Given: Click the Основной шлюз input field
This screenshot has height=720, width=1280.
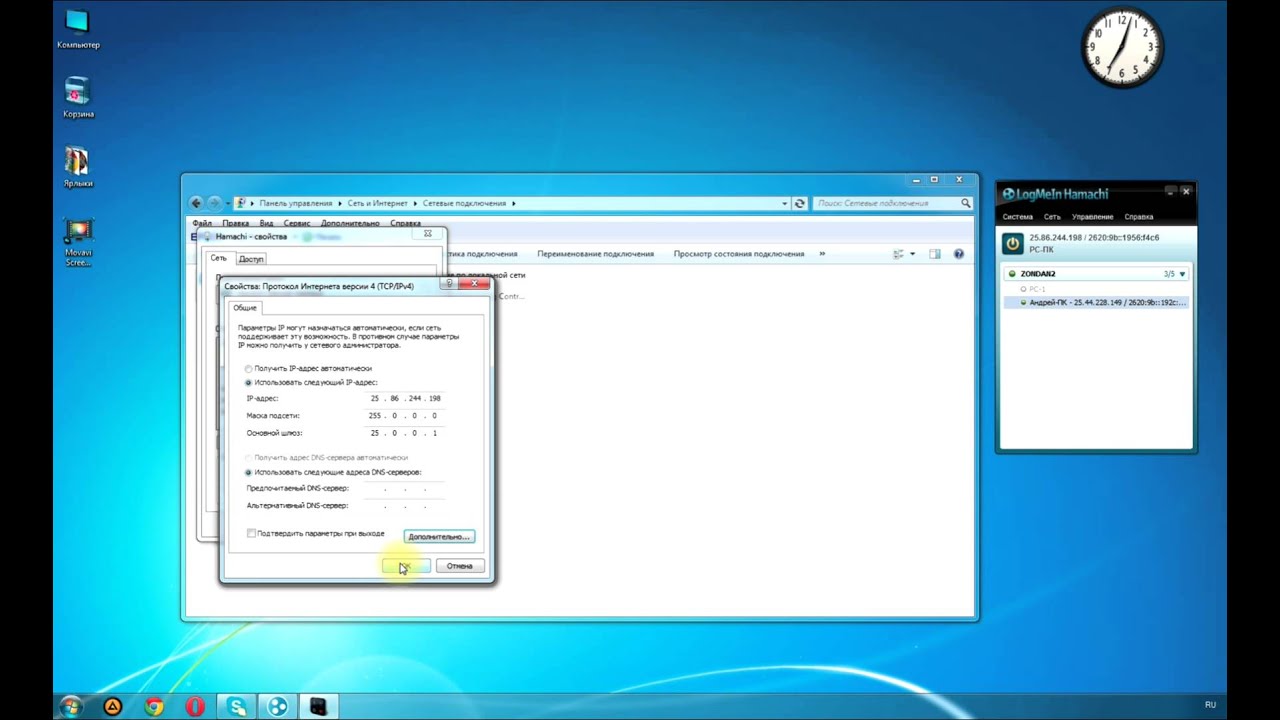Looking at the screenshot, I should (x=404, y=433).
